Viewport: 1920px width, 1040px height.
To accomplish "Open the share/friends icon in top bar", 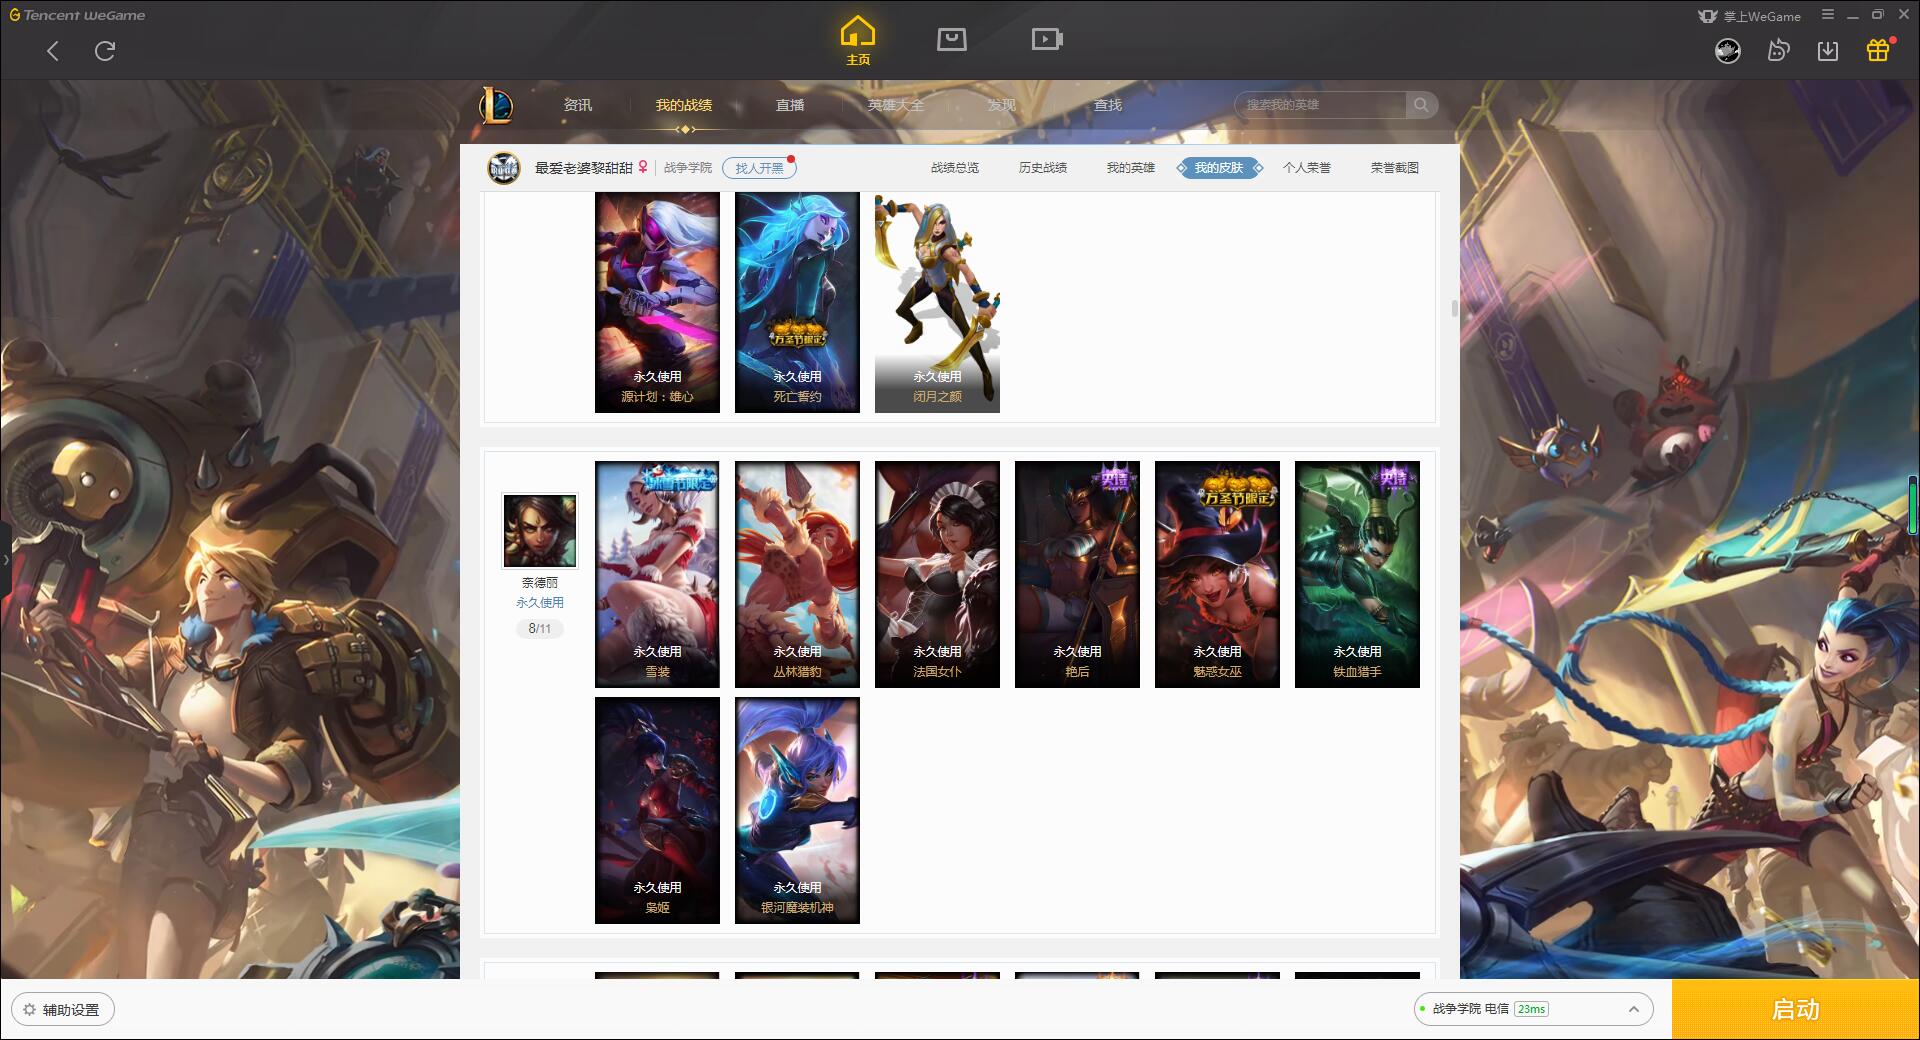I will pyautogui.click(x=1778, y=50).
